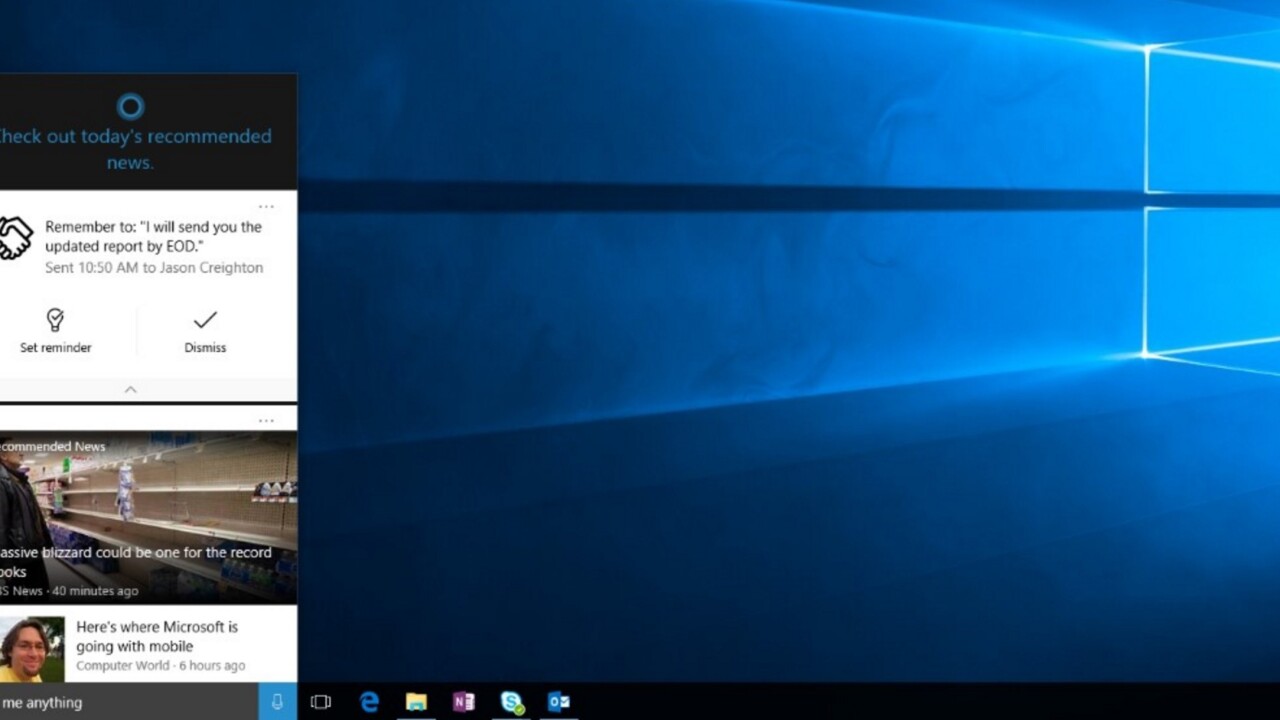Viewport: 1280px width, 720px height.
Task: Collapse the reminder card with the chevron
Action: pos(130,390)
